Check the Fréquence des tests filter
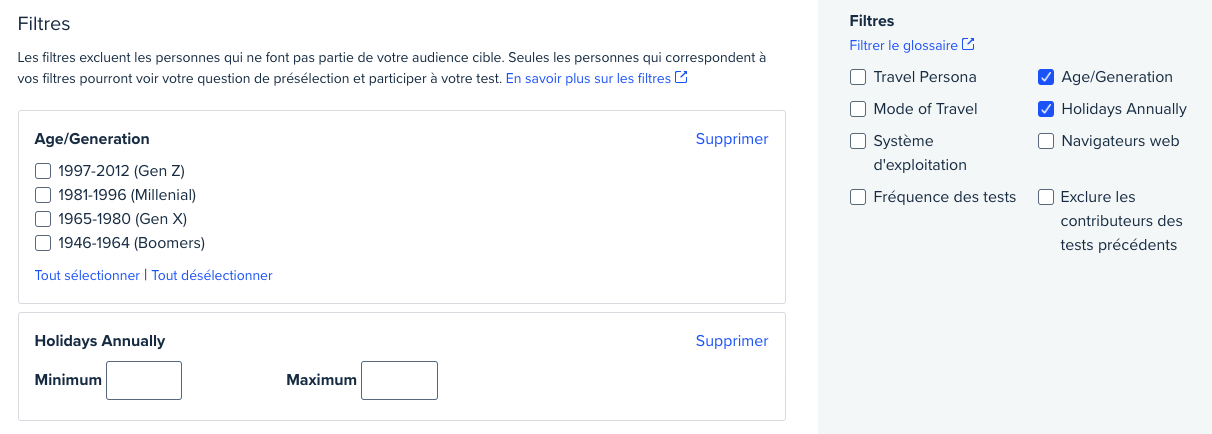 858,197
